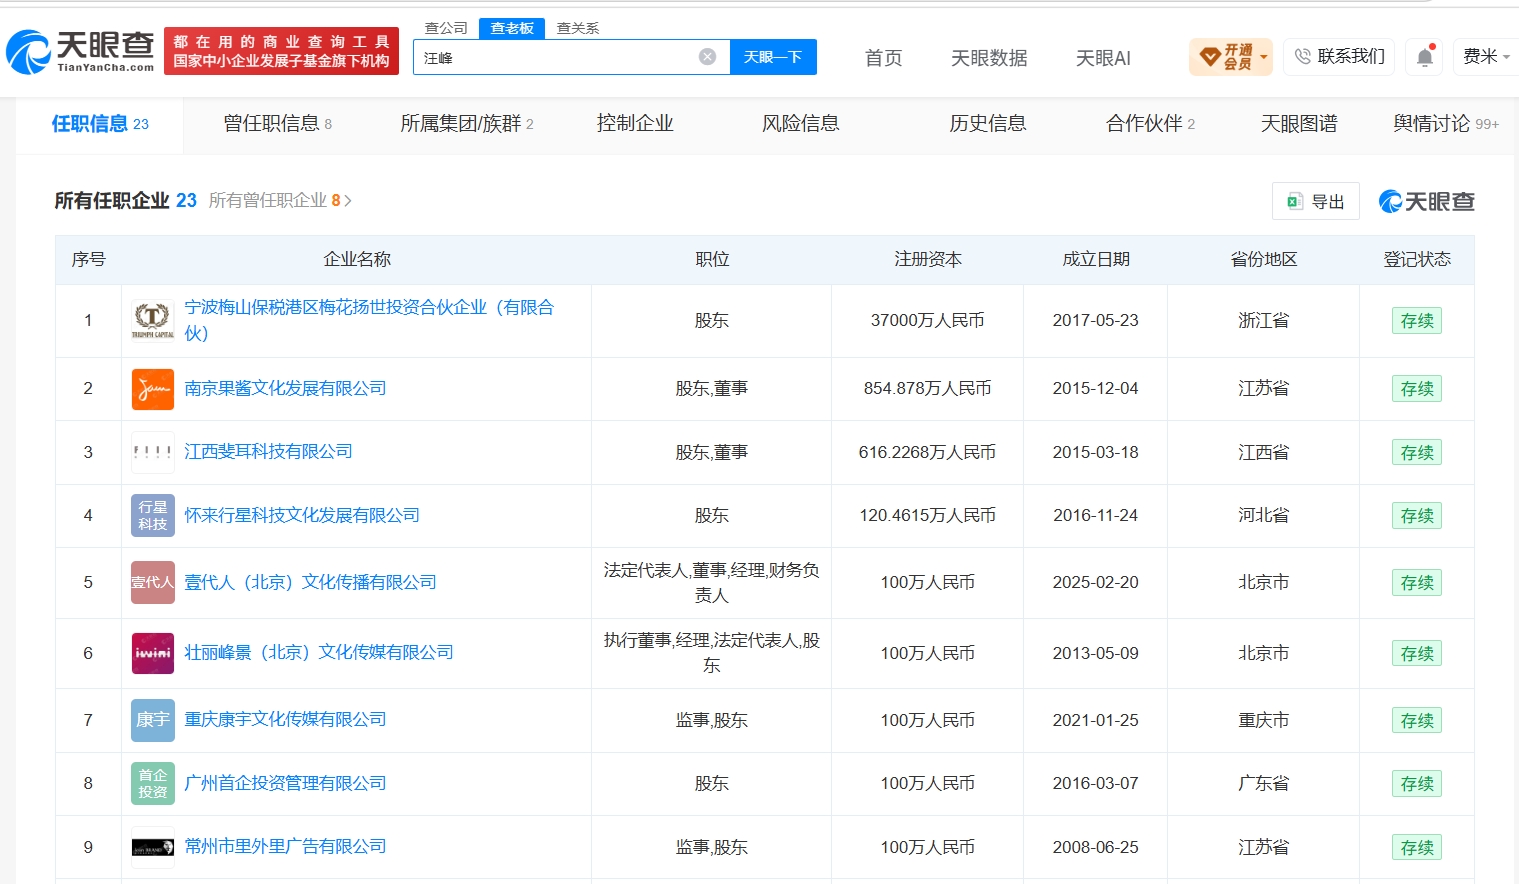The width and height of the screenshot is (1519, 884).
Task: Open 南京果酱文化发展有限公司 link
Action: (x=285, y=388)
